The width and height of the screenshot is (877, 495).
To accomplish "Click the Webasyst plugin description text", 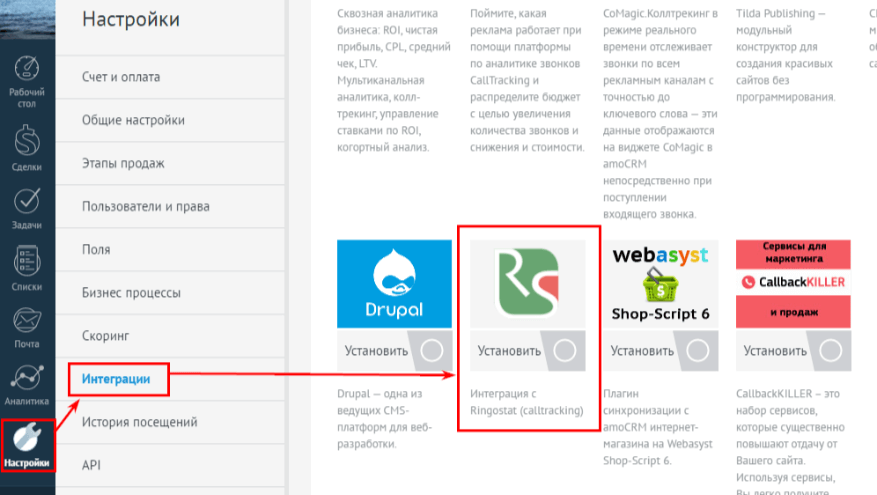I will 658,427.
